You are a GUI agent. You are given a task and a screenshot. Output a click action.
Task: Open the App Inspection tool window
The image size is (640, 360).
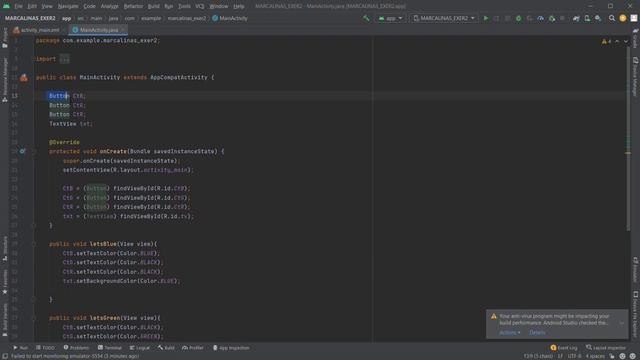(231, 348)
